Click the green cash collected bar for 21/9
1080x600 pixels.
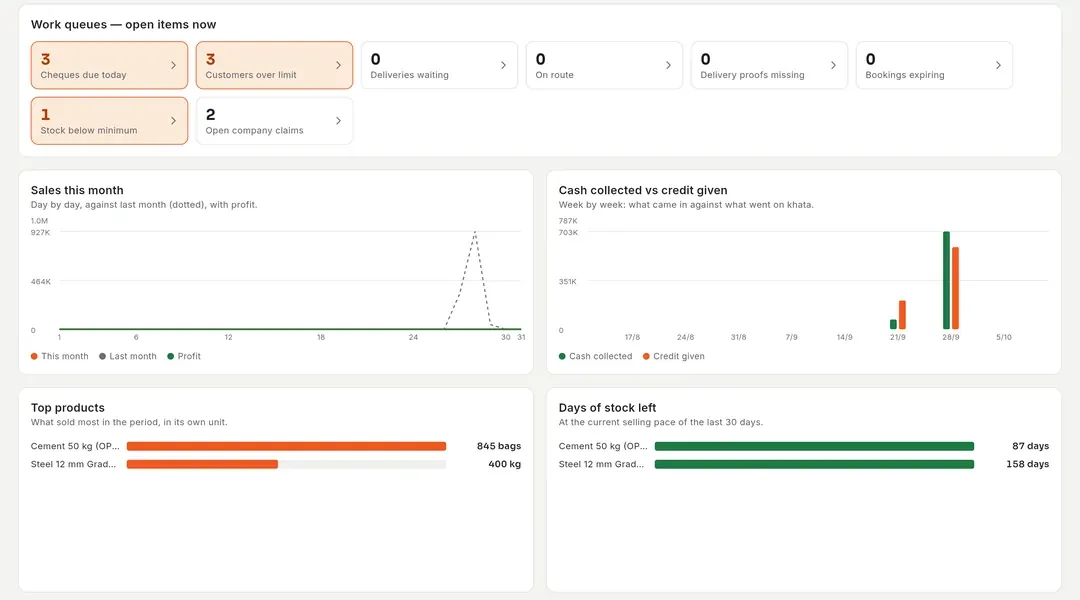(x=893, y=324)
